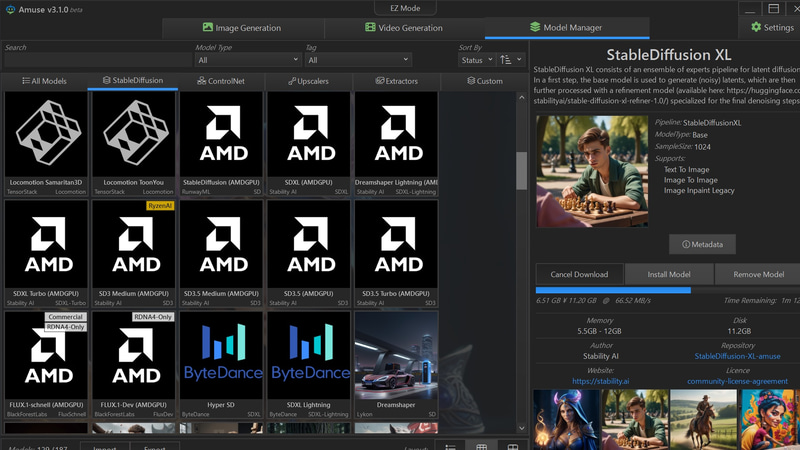800x450 pixels.
Task: Switch to the Model Manager tab
Action: [566, 28]
